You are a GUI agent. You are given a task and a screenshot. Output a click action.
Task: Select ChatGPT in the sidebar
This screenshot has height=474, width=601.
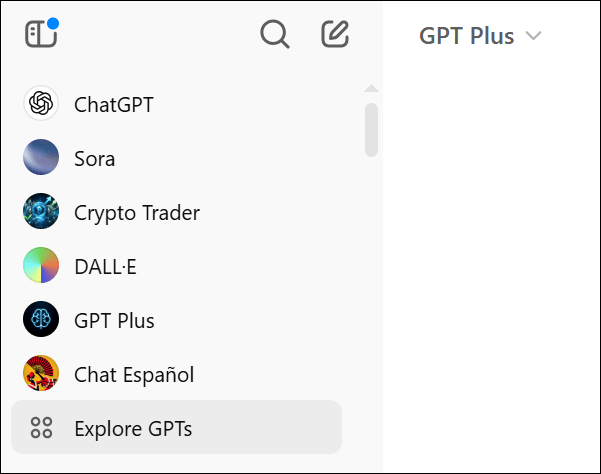pyautogui.click(x=114, y=104)
